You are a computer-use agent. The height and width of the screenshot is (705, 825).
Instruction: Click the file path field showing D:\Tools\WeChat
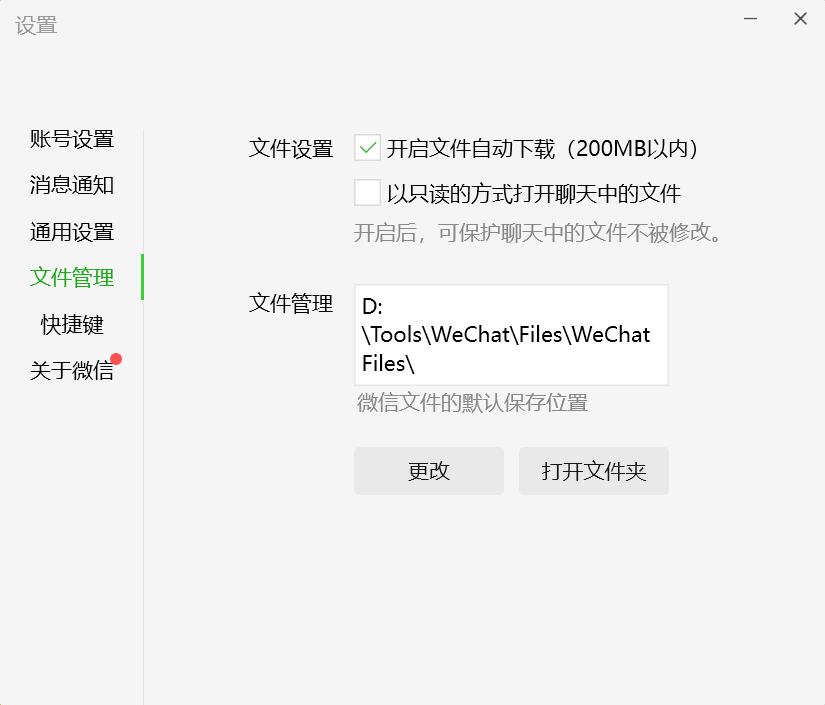point(511,335)
